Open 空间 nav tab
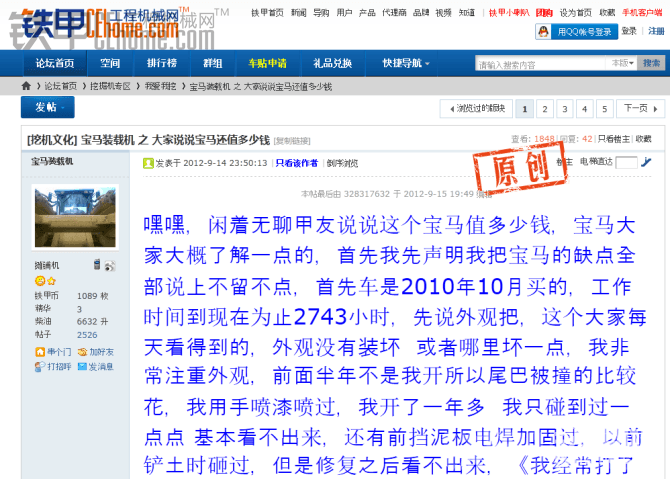This screenshot has height=479, width=670. 110,63
